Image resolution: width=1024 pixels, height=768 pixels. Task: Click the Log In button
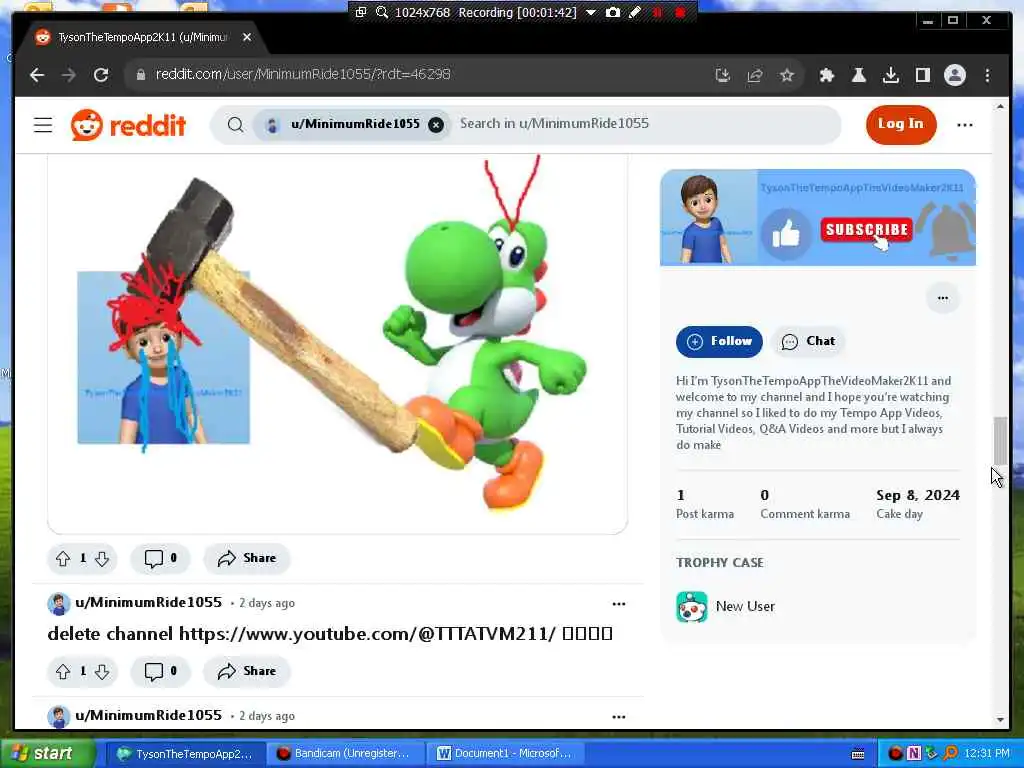coord(901,124)
